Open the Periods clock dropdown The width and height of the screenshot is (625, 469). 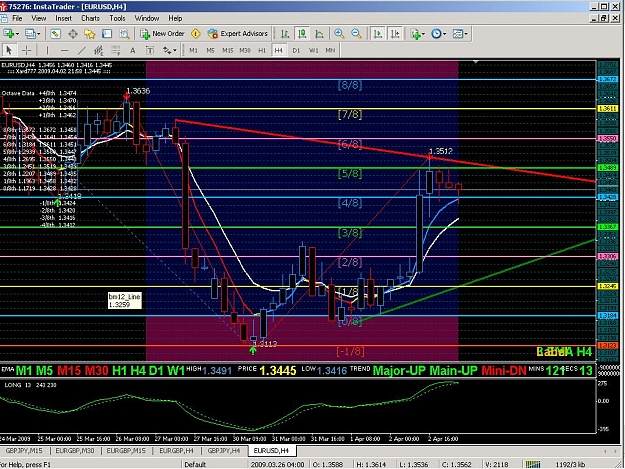438,34
